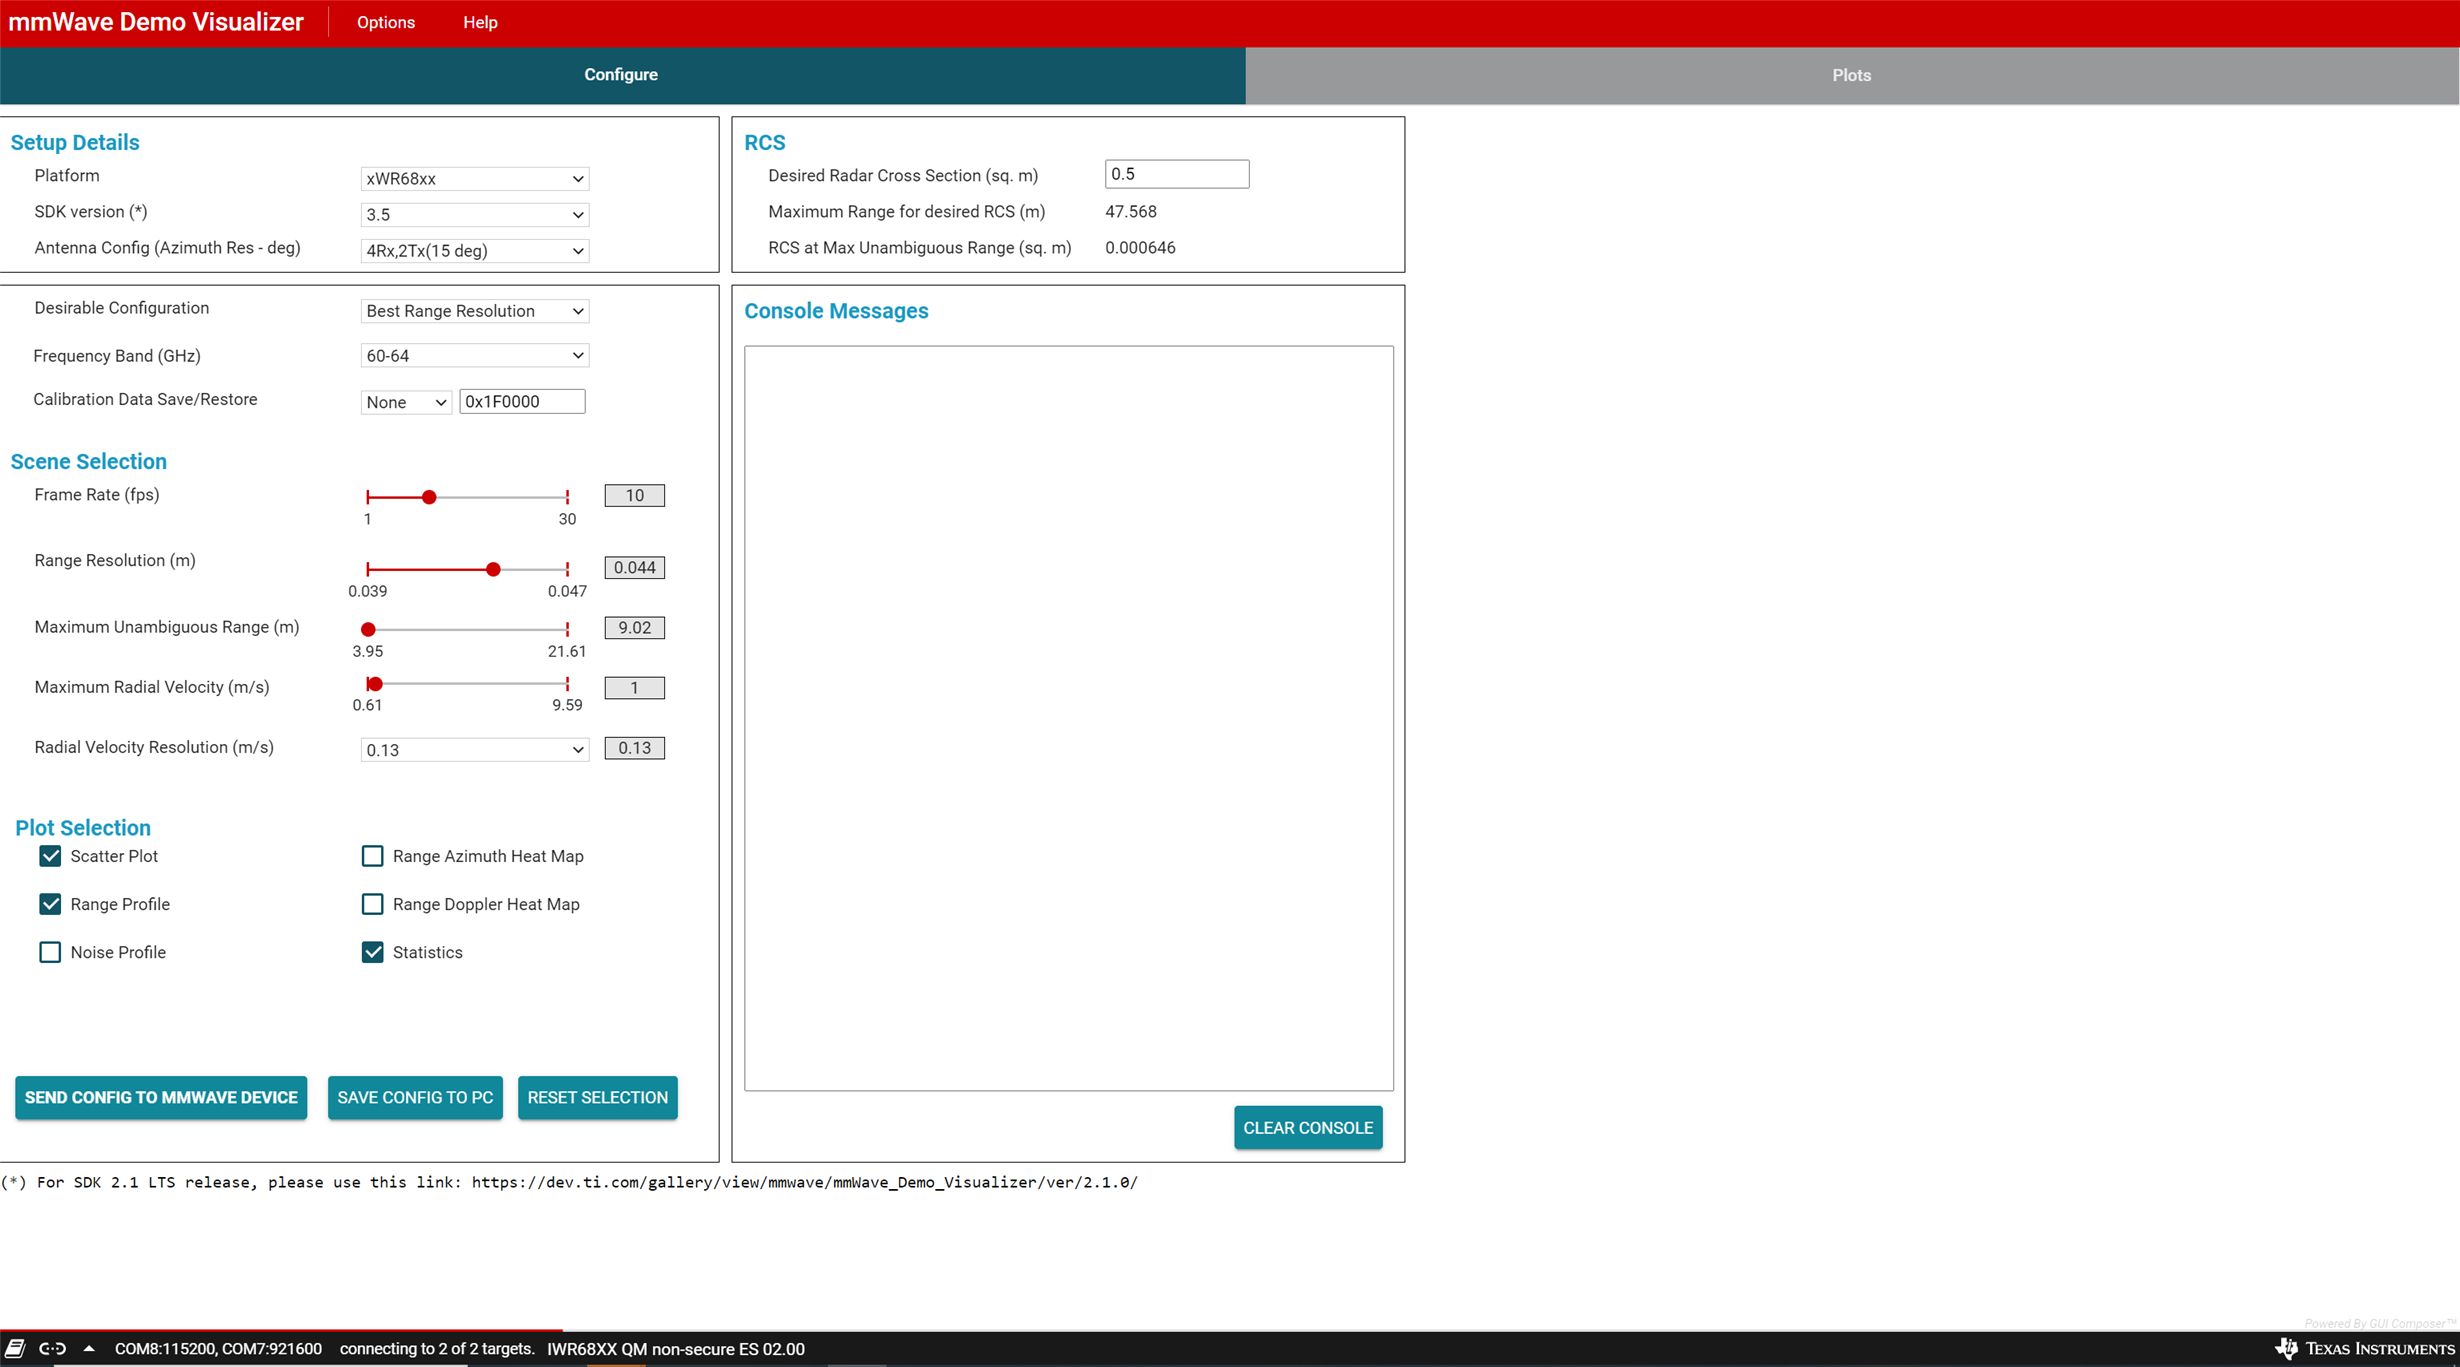Switch to the Configure tab

622,75
